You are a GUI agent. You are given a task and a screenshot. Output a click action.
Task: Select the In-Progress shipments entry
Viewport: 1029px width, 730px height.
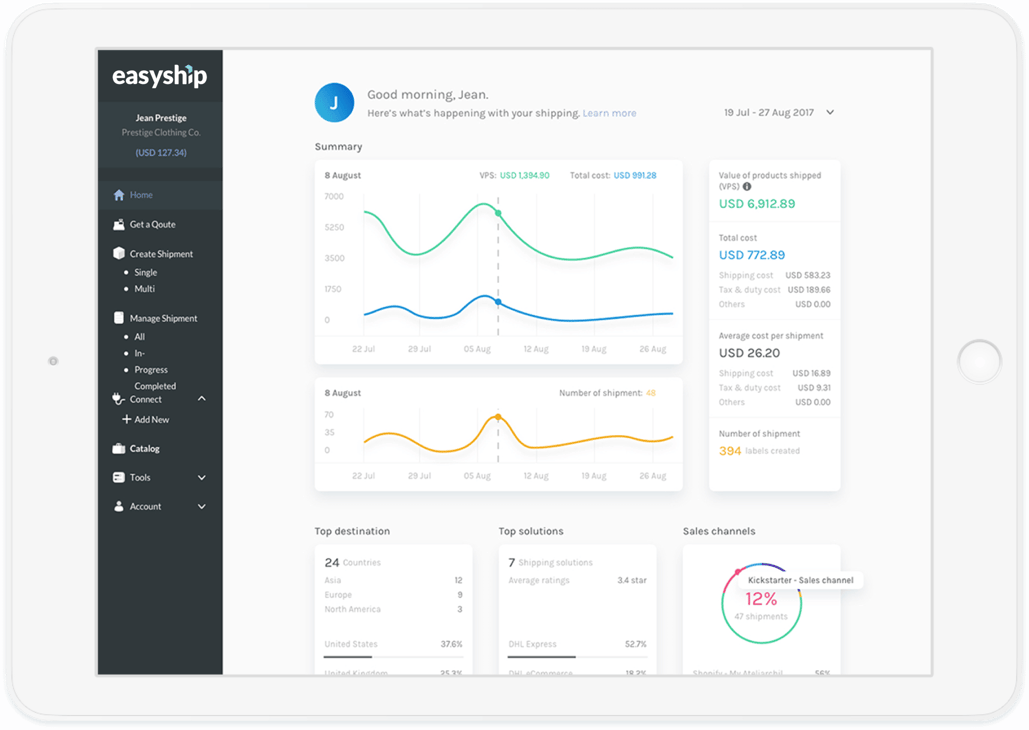point(140,352)
